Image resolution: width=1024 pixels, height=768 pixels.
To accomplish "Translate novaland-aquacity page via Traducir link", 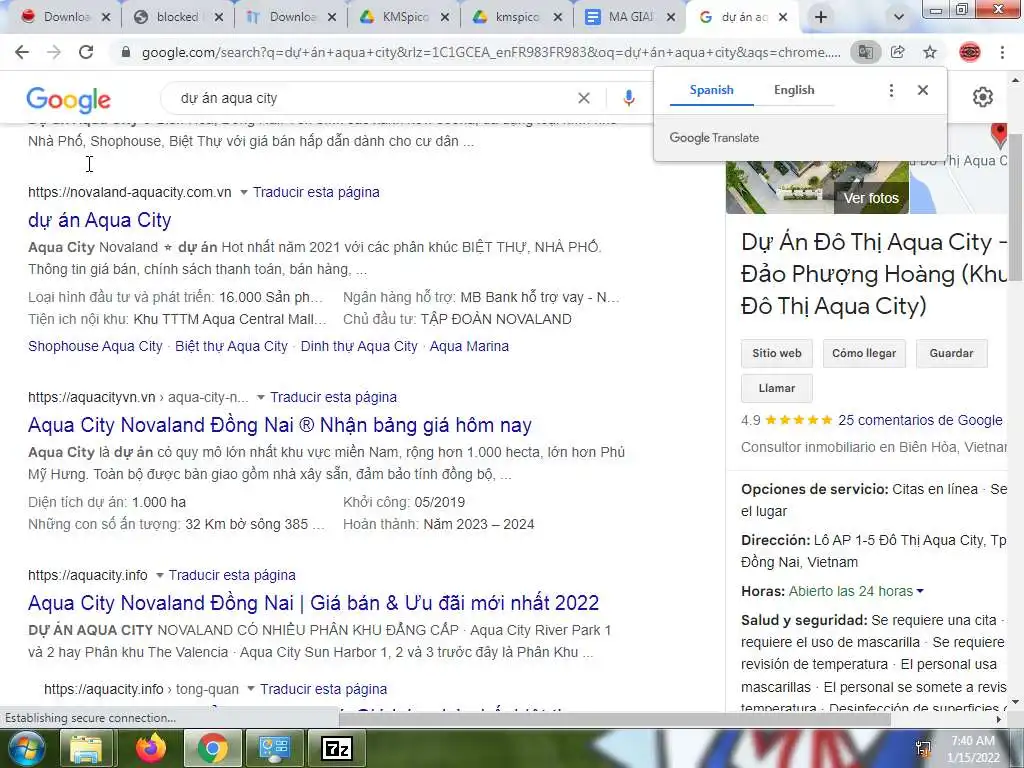I will click(x=316, y=192).
